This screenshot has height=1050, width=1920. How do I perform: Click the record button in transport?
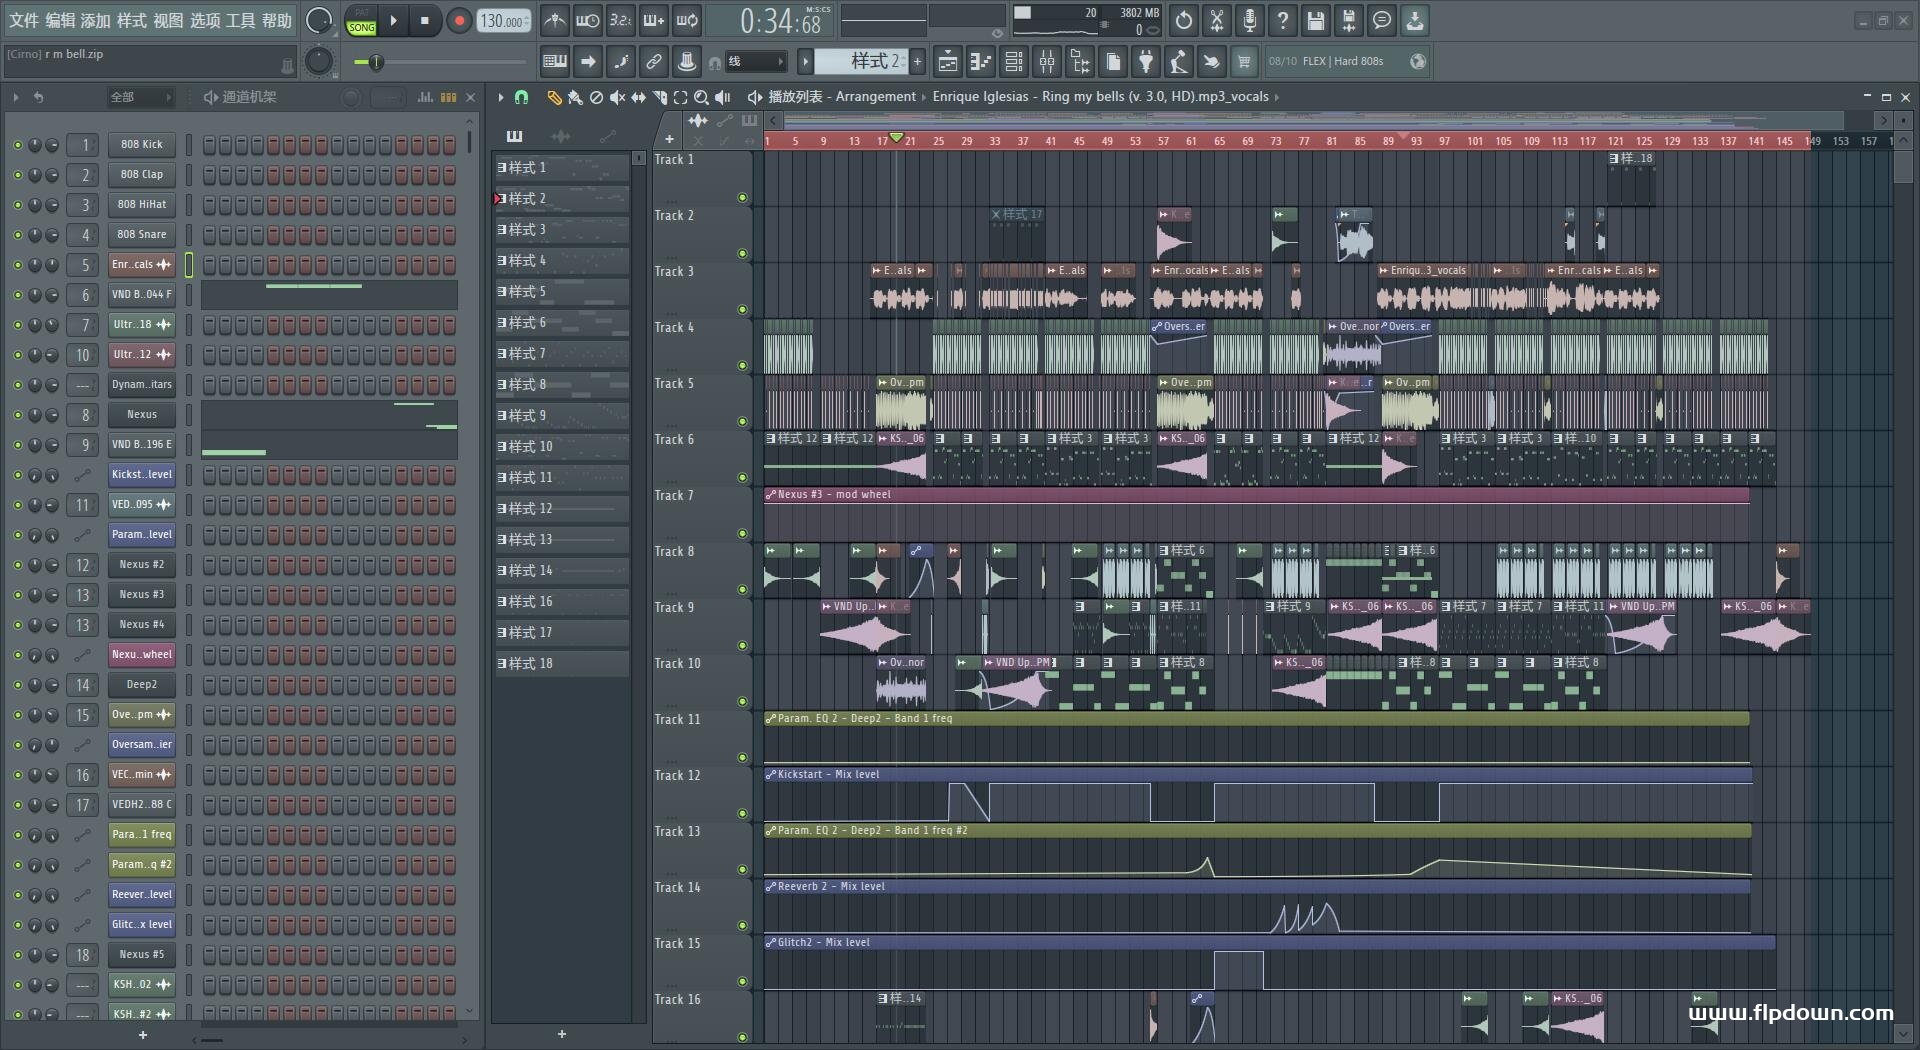(459, 21)
